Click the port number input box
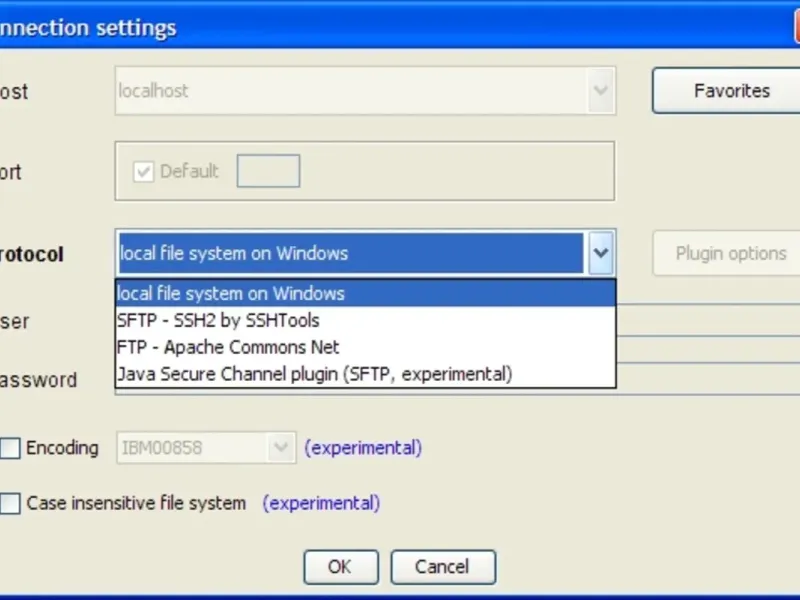Image resolution: width=800 pixels, height=600 pixels. [x=268, y=171]
